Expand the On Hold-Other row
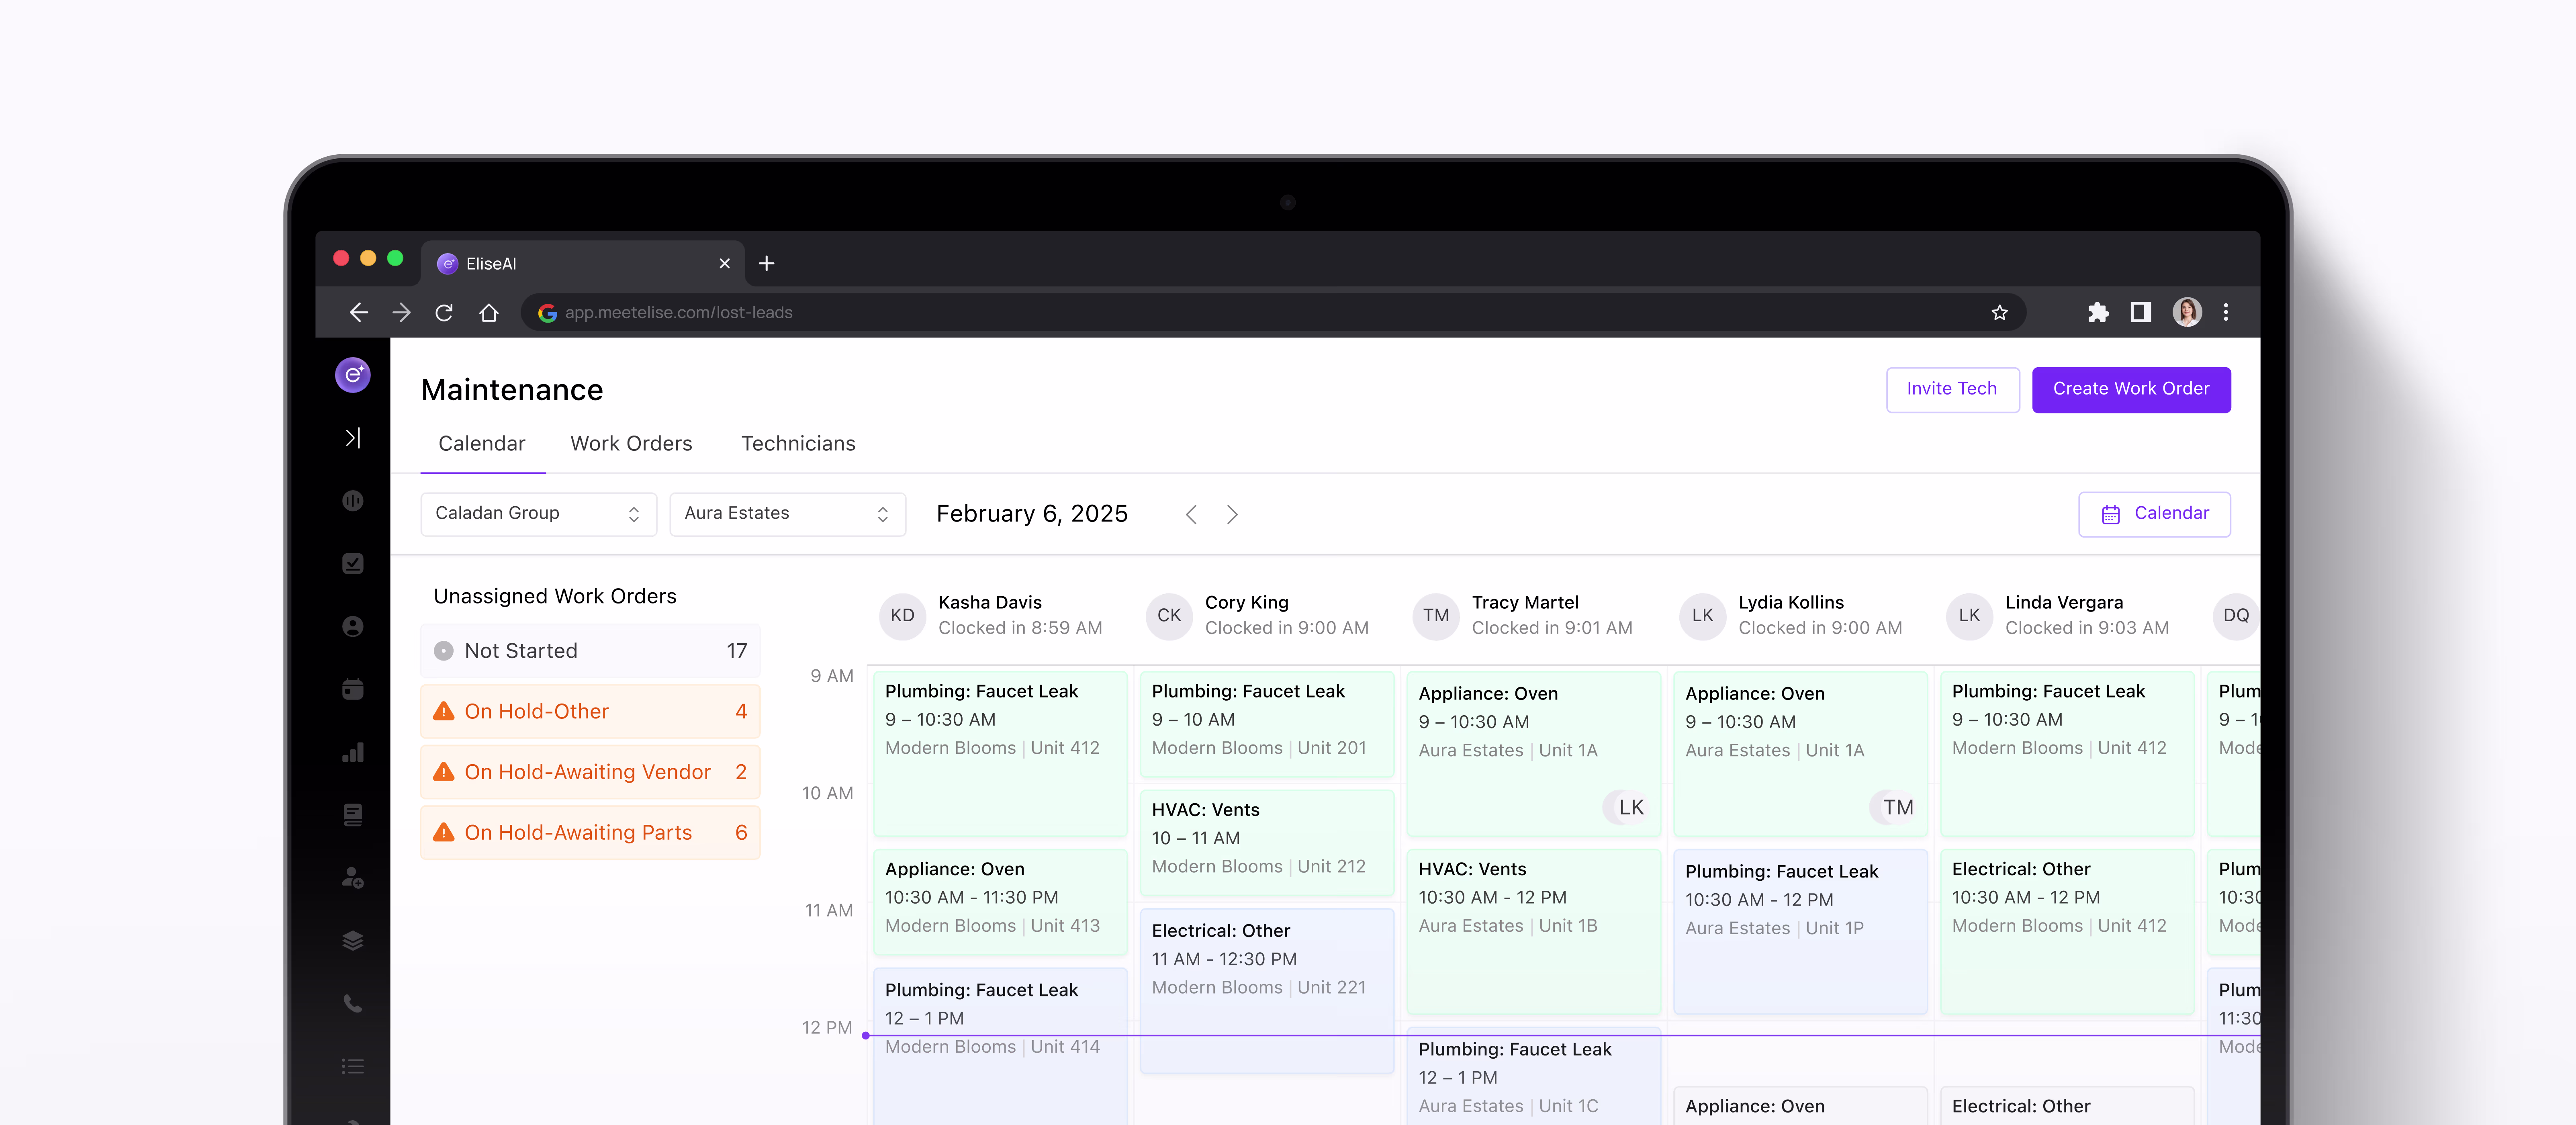2576x1125 pixels. pos(590,712)
